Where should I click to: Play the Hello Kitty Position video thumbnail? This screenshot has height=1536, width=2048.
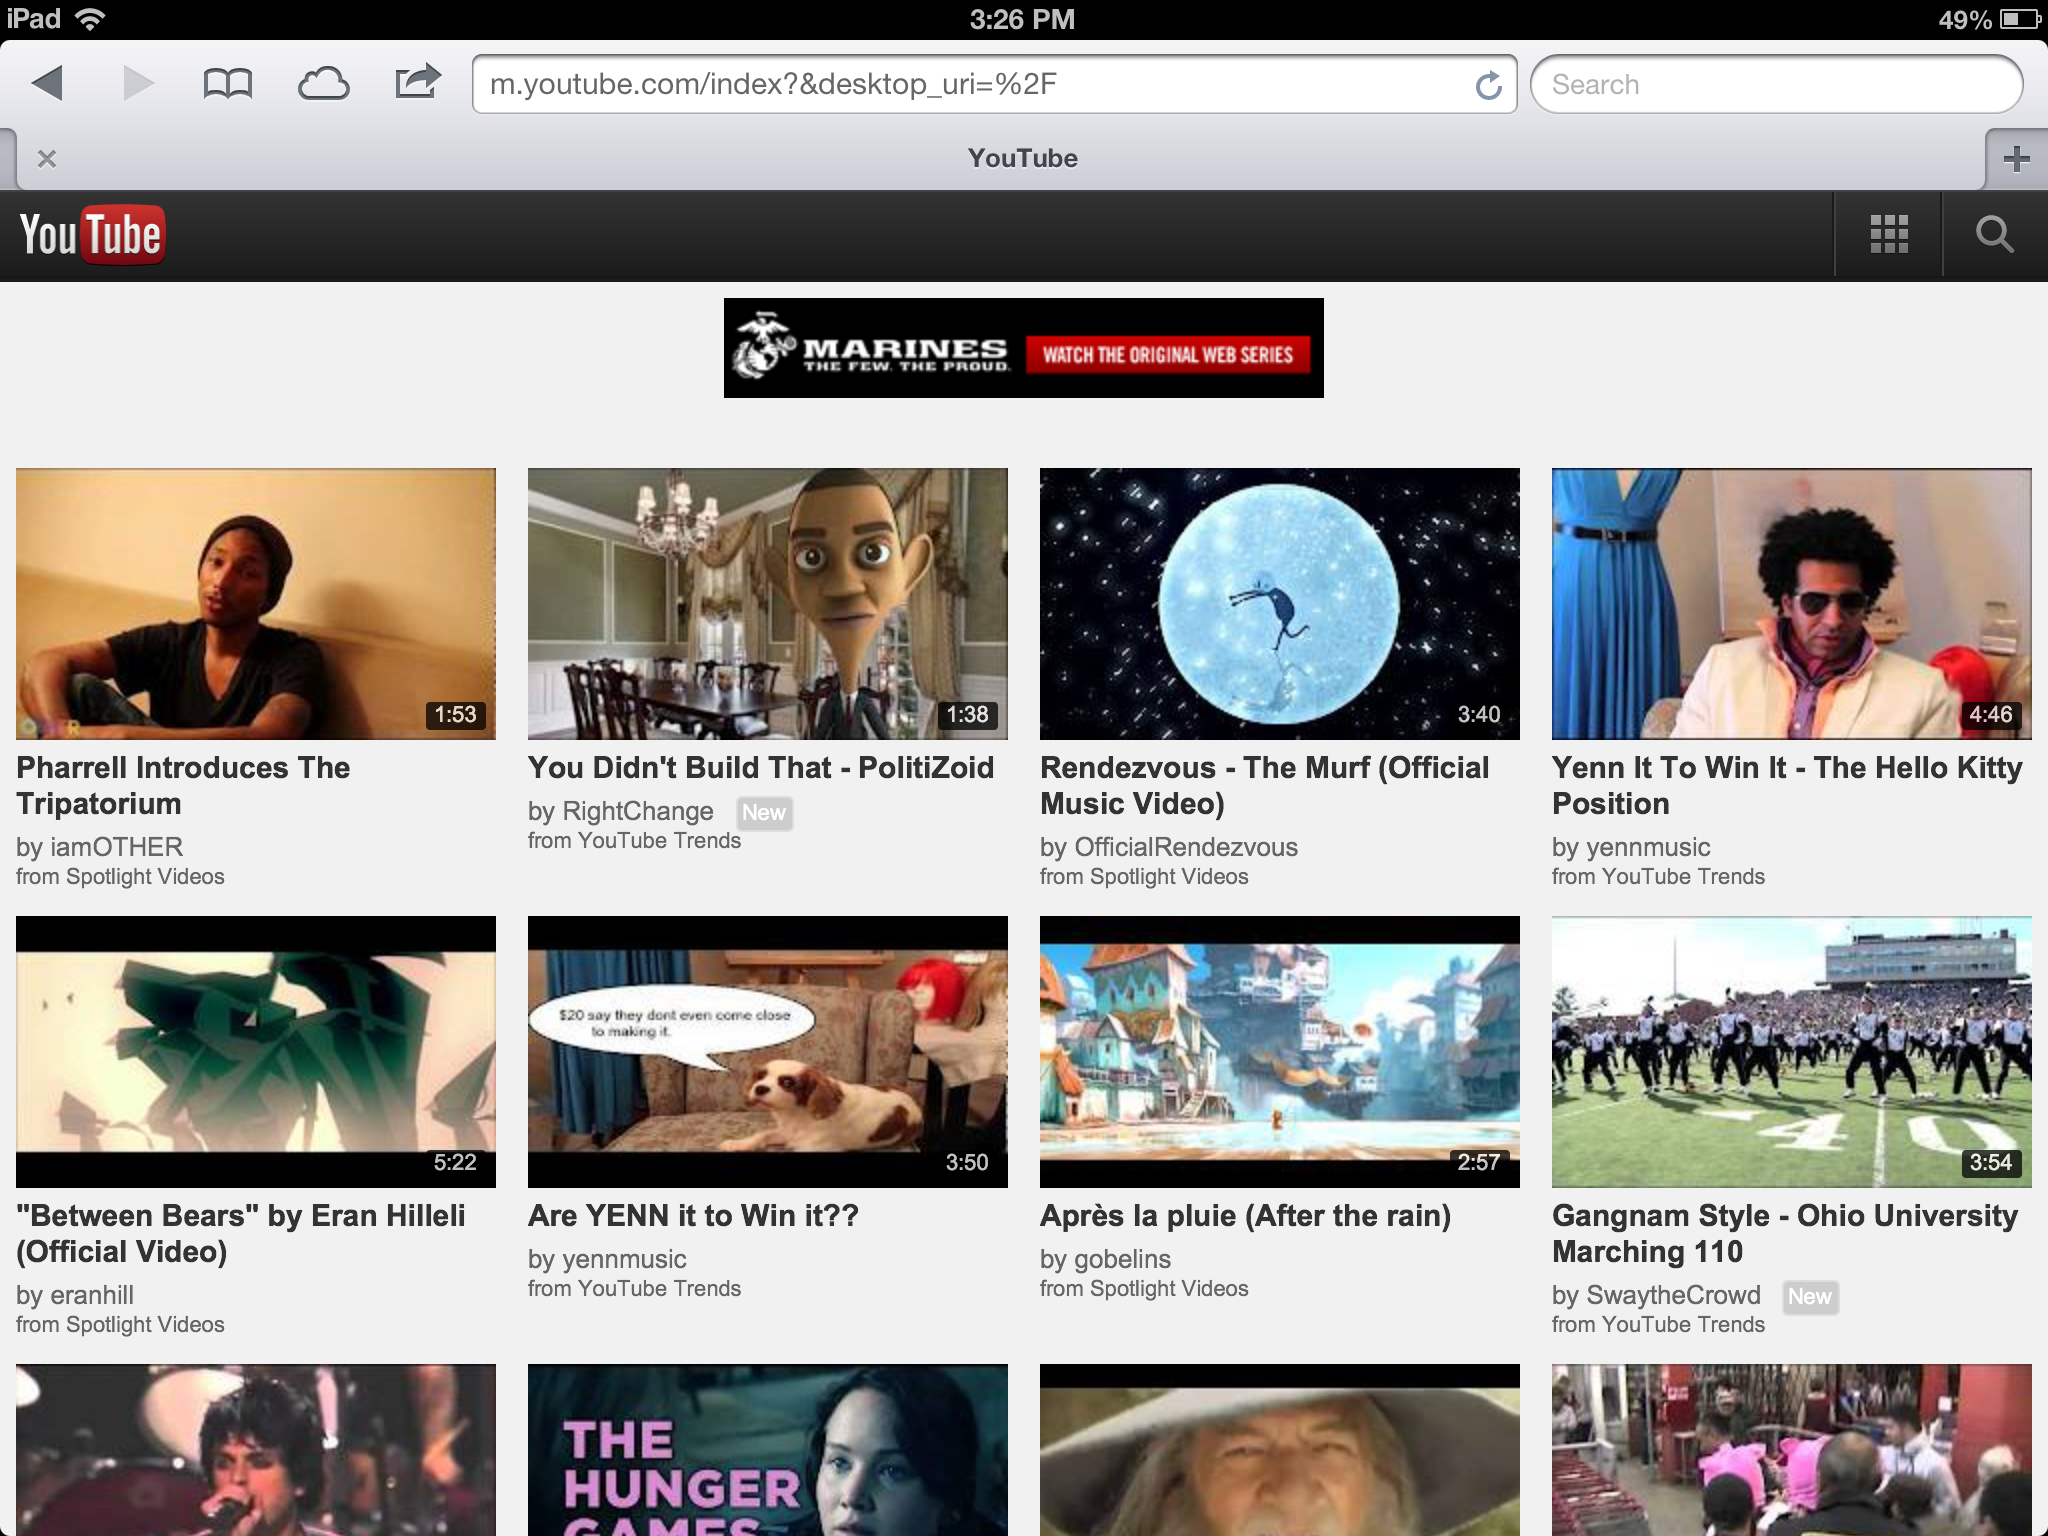(1792, 604)
